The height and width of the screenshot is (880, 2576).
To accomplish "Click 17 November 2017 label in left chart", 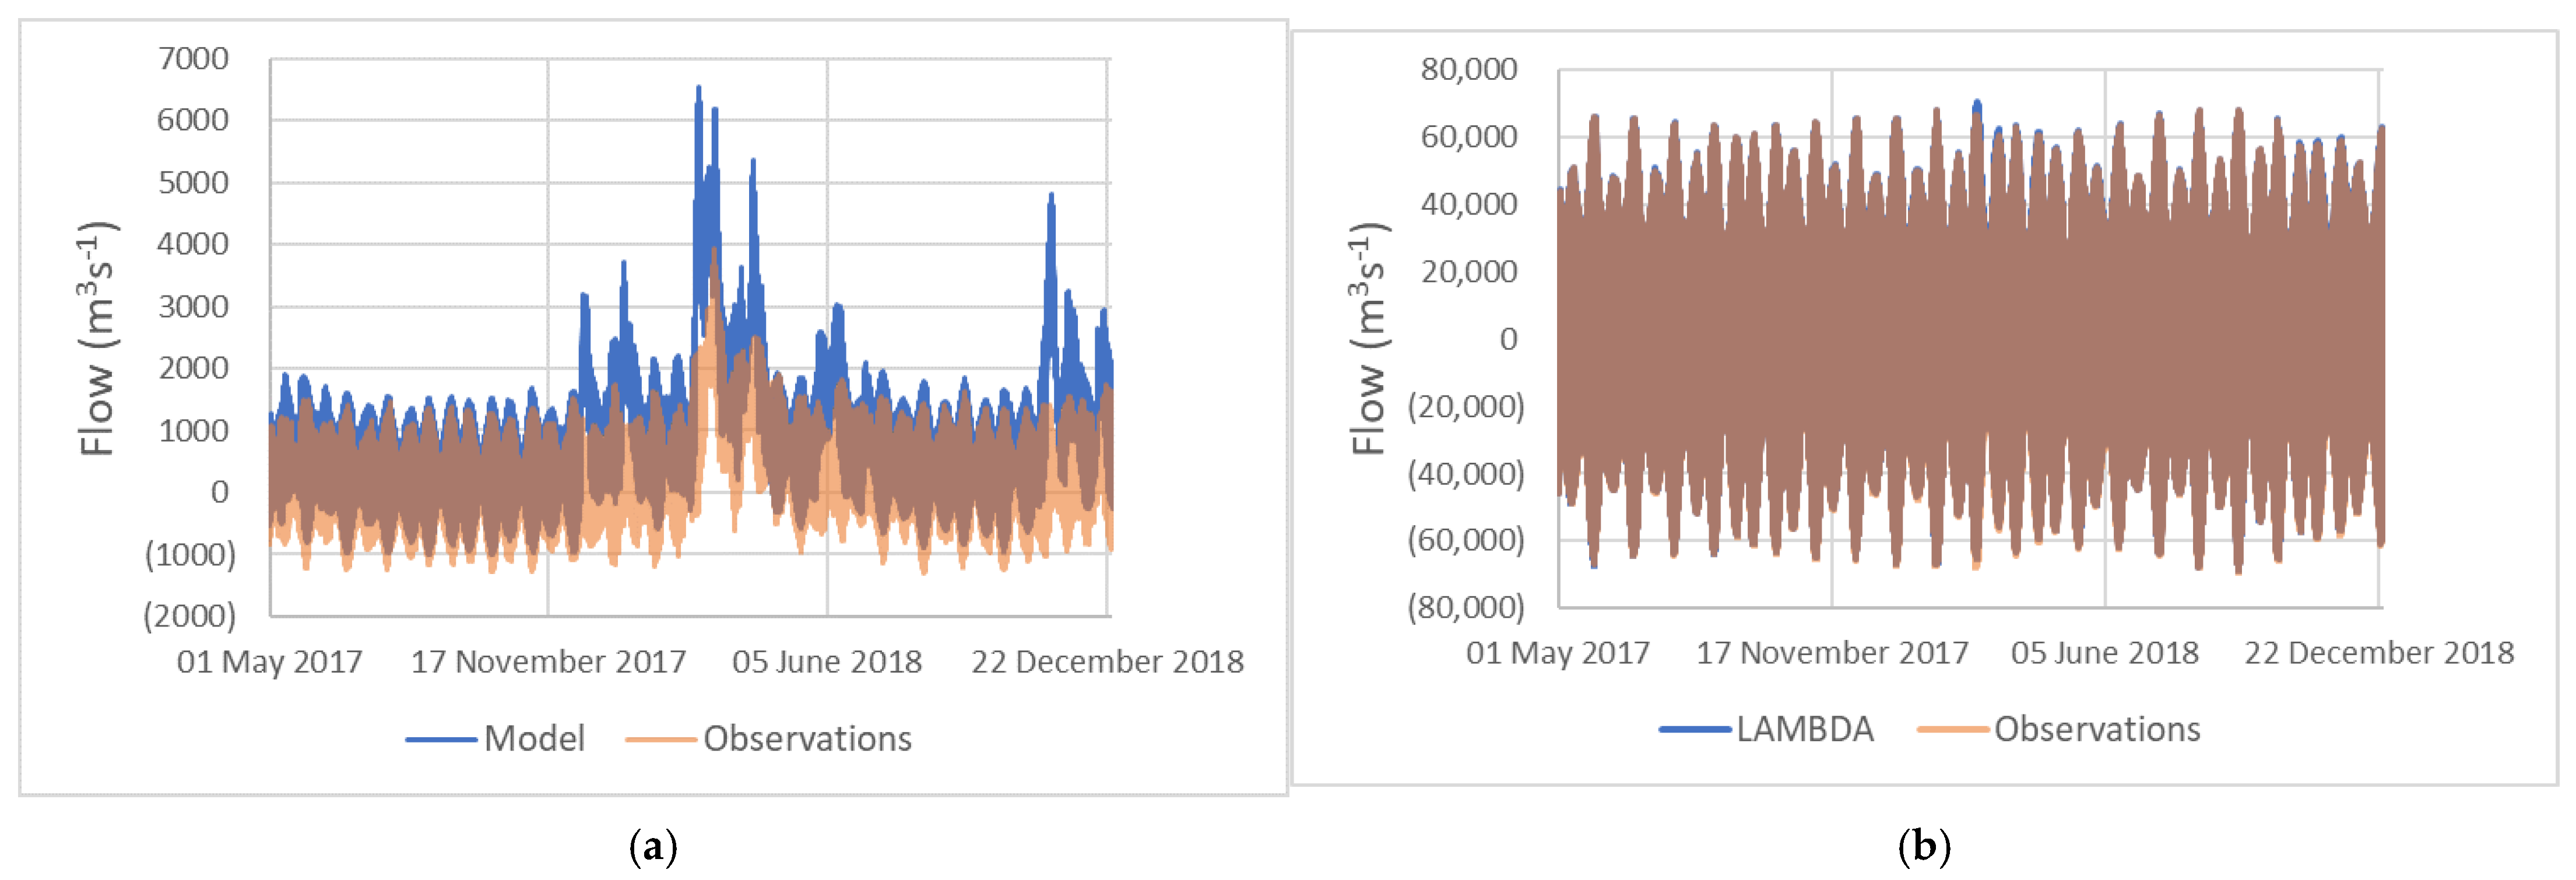I will 548,662.
